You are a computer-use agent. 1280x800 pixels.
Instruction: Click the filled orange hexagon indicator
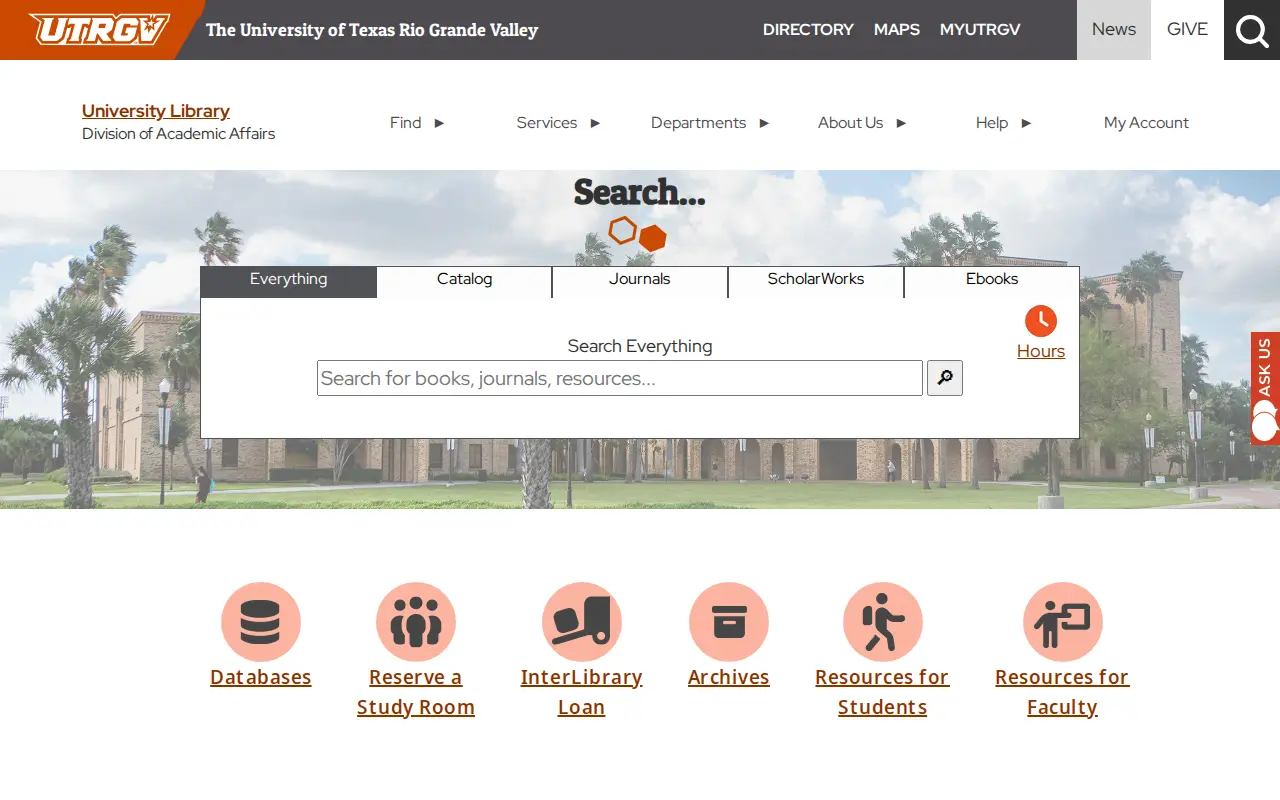point(653,238)
